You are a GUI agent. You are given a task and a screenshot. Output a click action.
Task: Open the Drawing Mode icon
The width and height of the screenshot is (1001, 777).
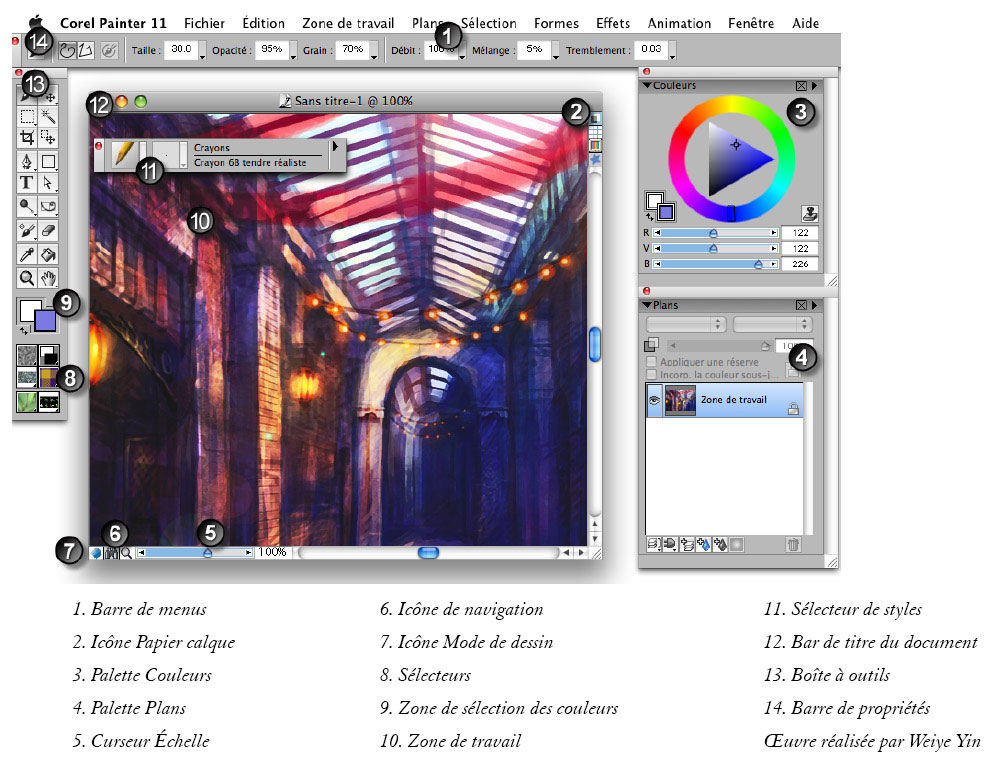pyautogui.click(x=96, y=553)
